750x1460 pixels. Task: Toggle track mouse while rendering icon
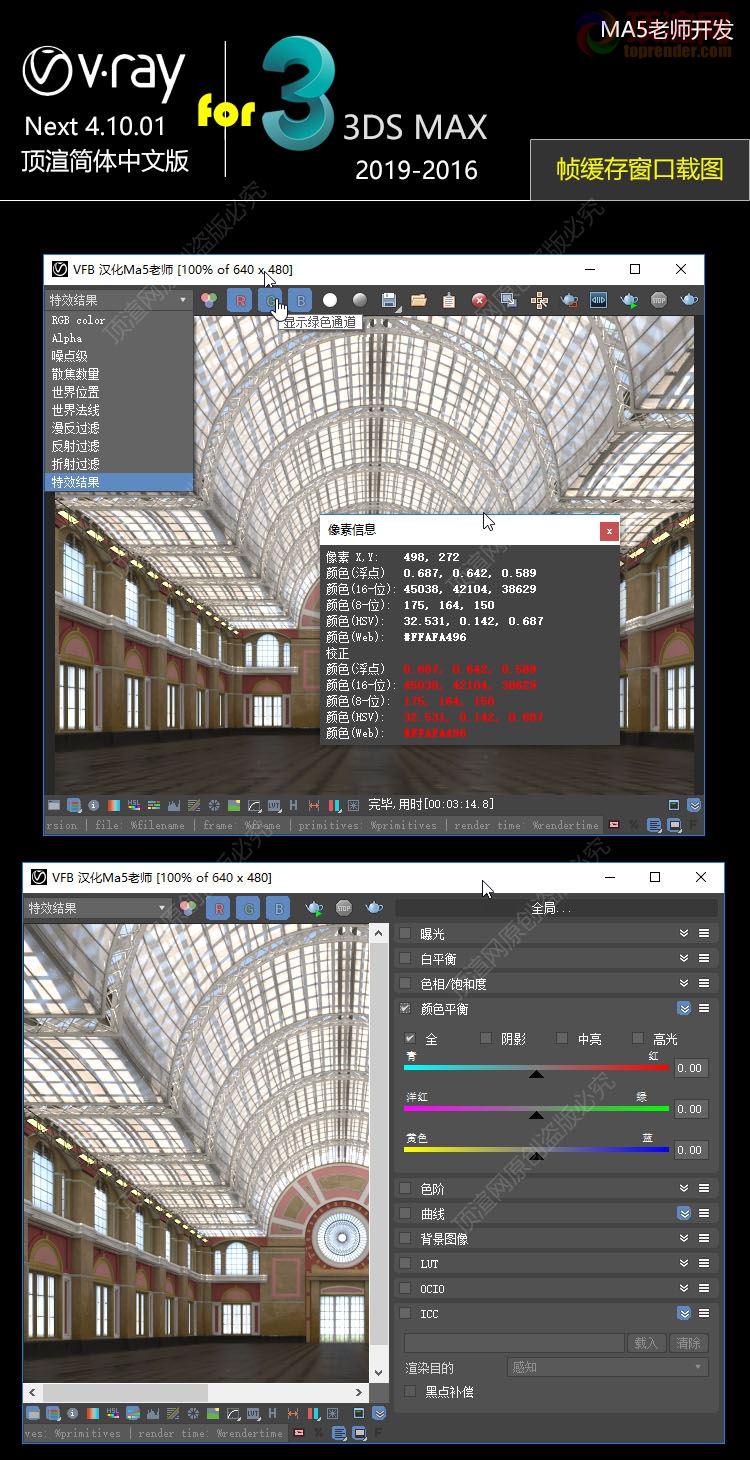coord(539,300)
